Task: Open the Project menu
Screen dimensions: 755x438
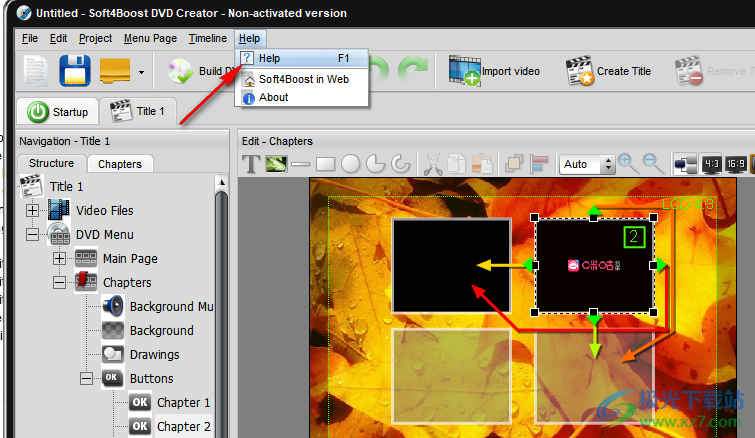Action: tap(95, 39)
